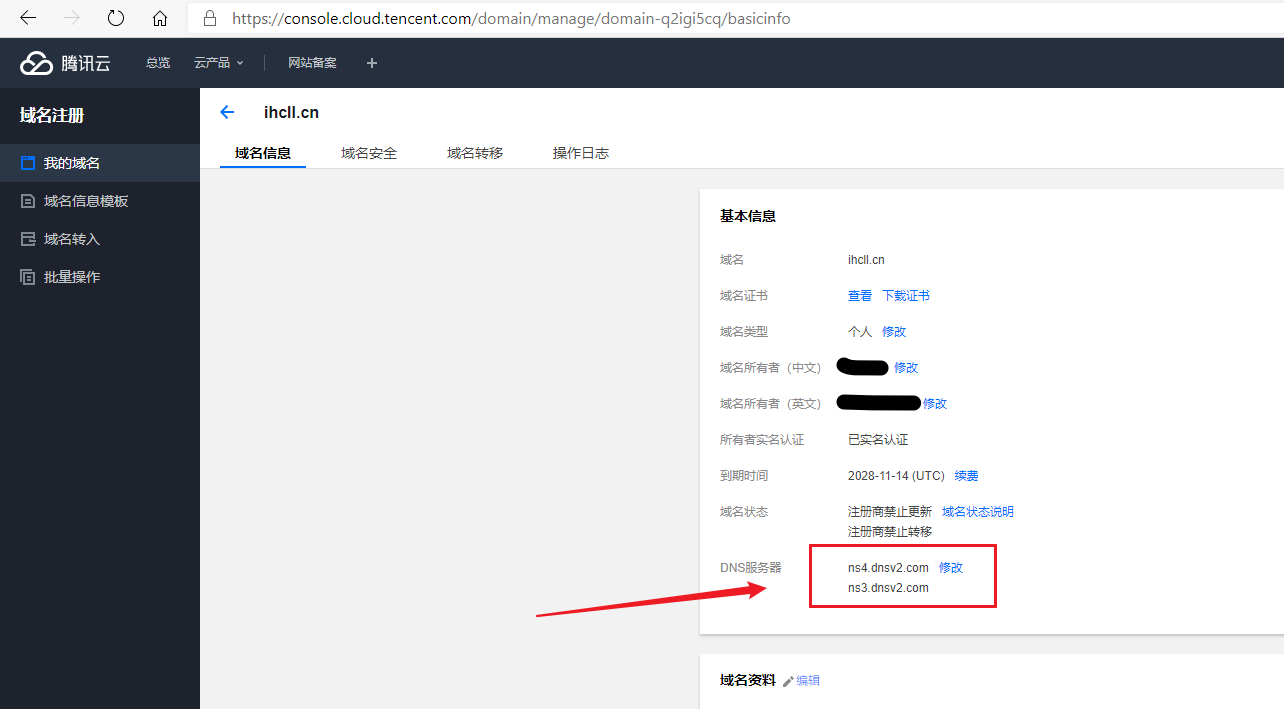
Task: Switch to the 域名安全 tab
Action: click(x=368, y=152)
